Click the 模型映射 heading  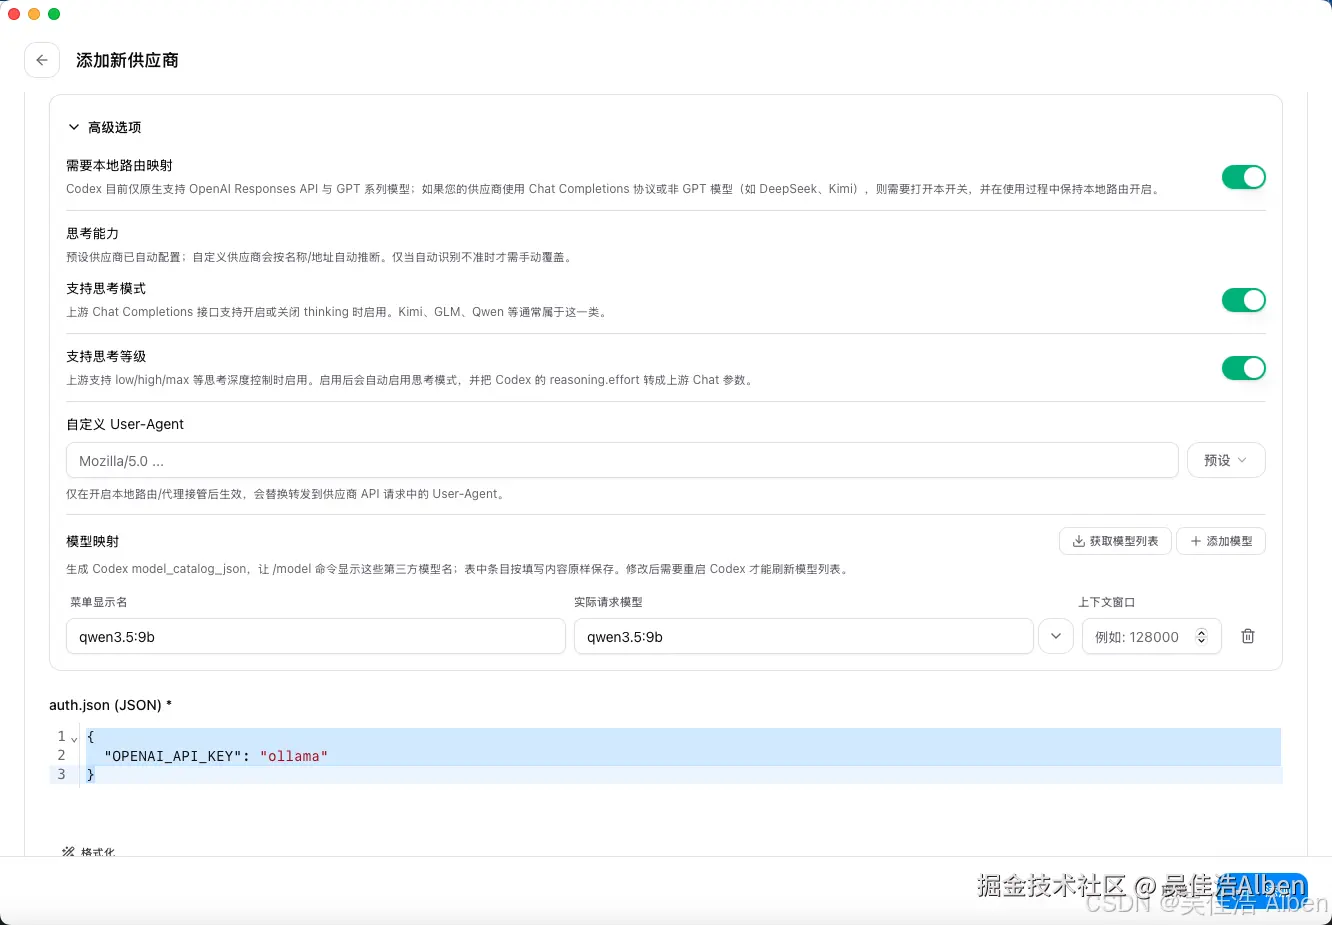click(x=93, y=541)
